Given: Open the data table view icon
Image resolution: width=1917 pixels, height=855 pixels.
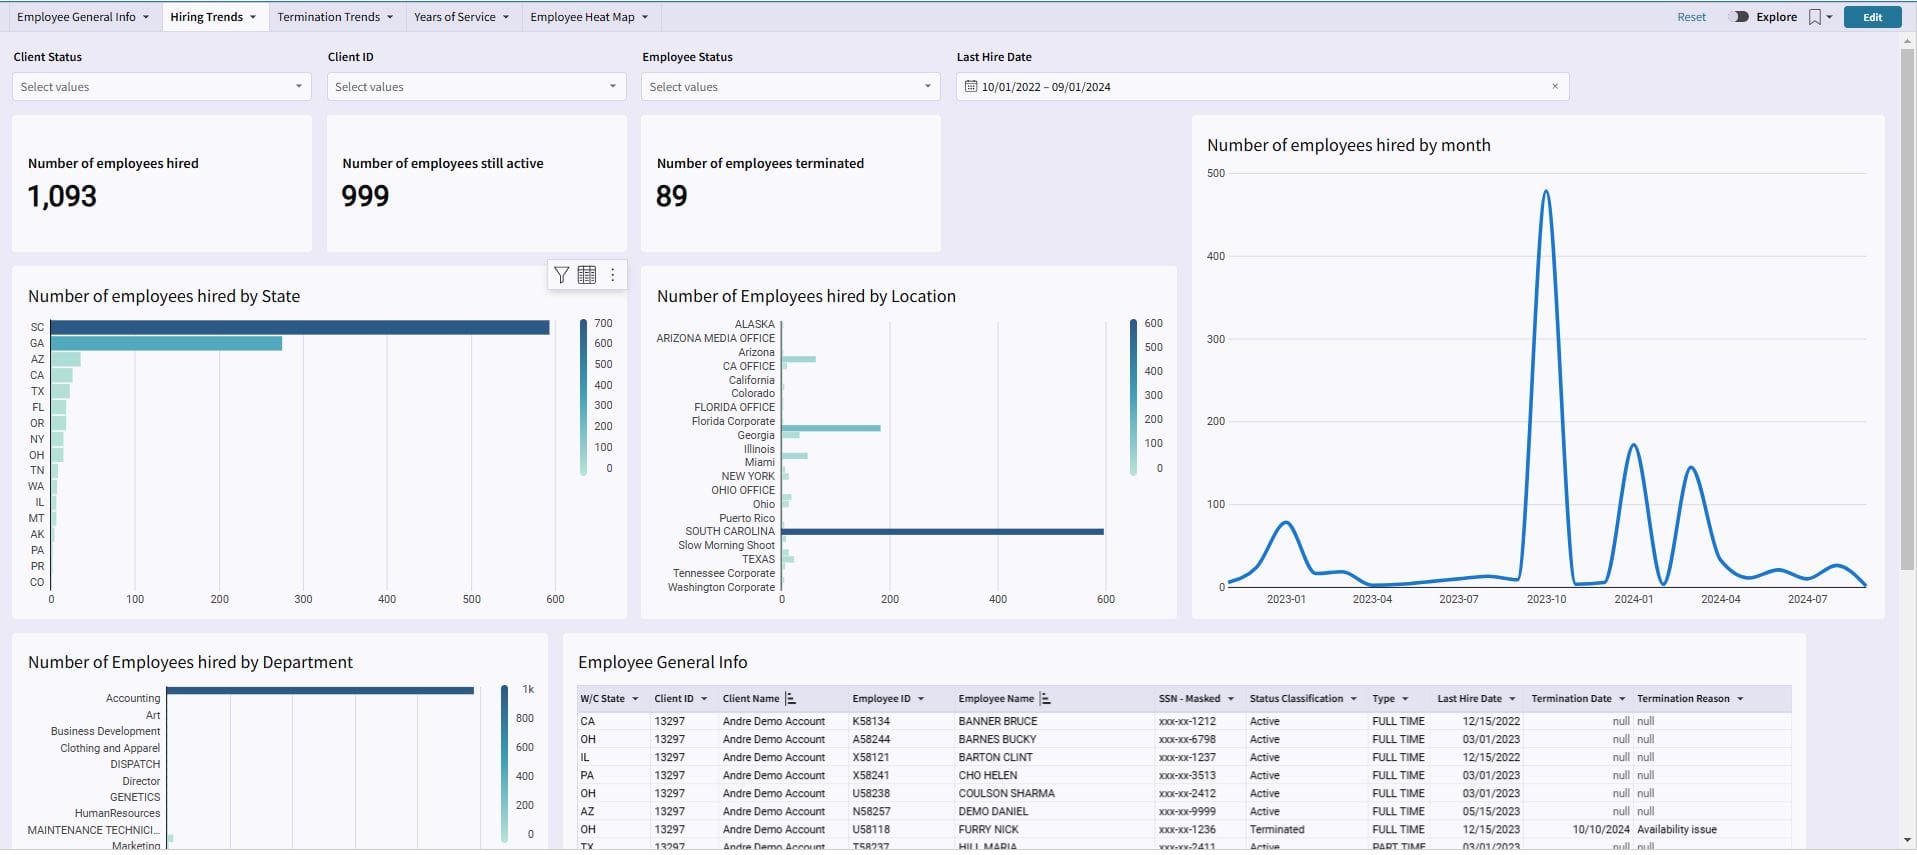Looking at the screenshot, I should click(587, 275).
